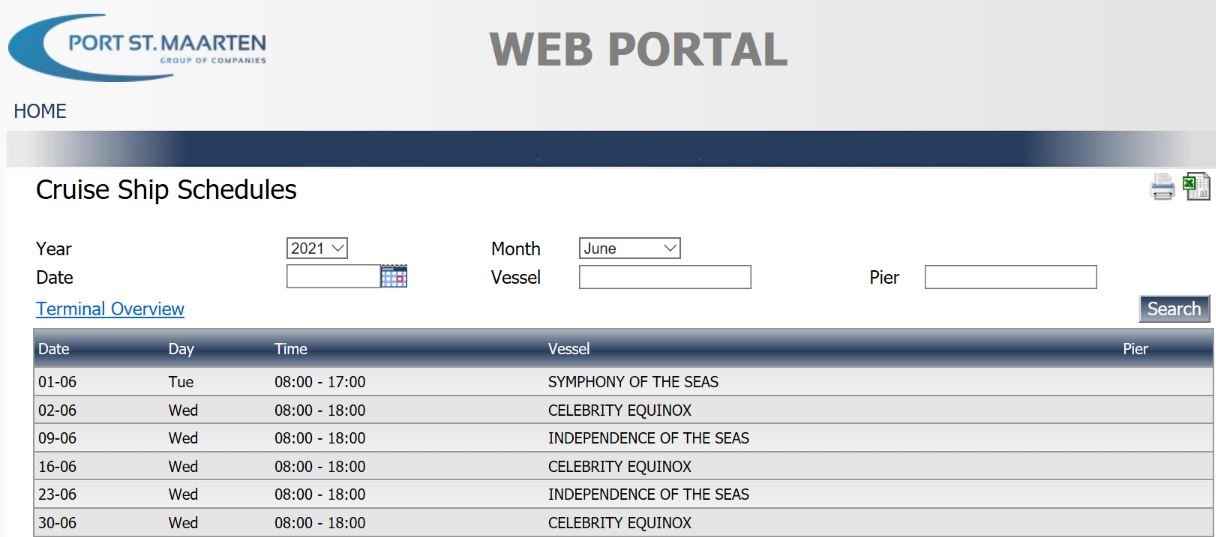Click the printer icon to print schedule

point(1162,188)
